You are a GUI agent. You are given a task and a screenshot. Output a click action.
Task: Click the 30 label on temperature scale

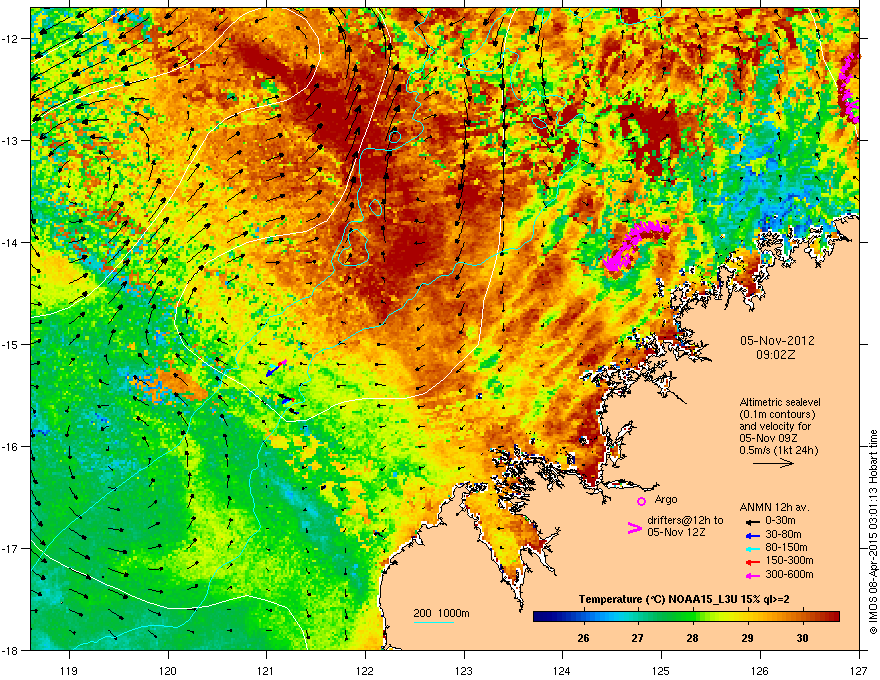point(803,638)
